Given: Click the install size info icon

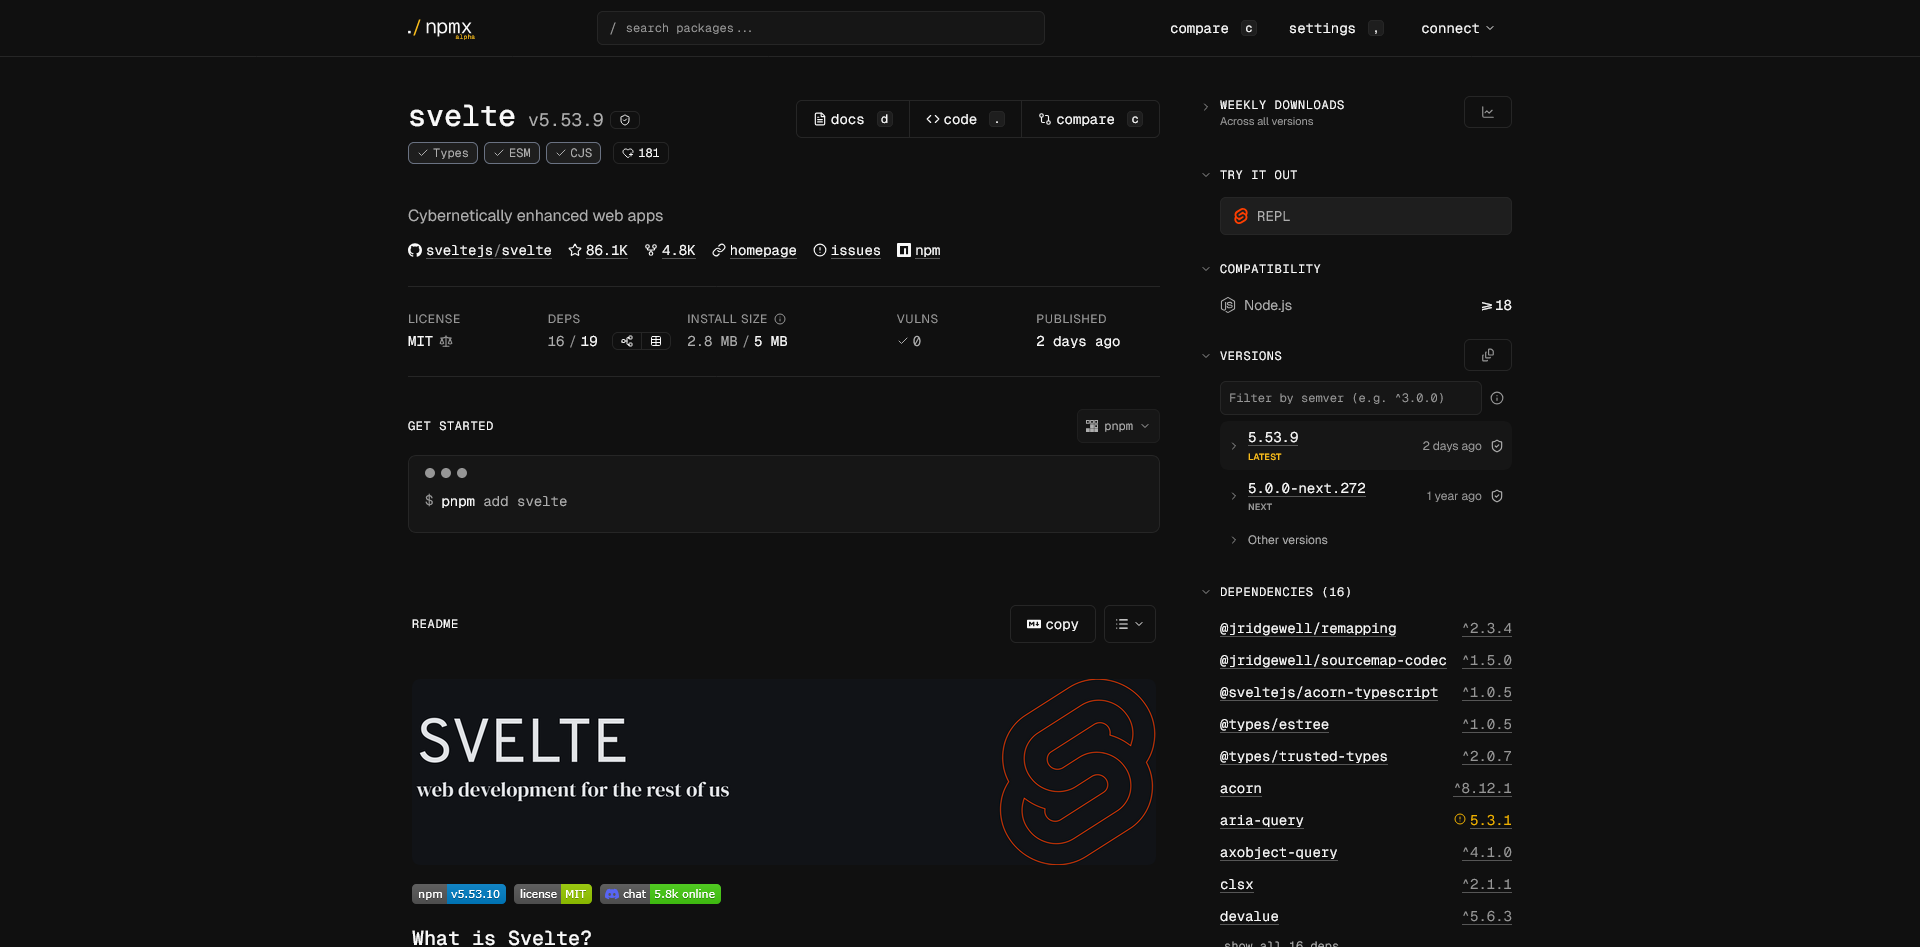Looking at the screenshot, I should tap(780, 319).
